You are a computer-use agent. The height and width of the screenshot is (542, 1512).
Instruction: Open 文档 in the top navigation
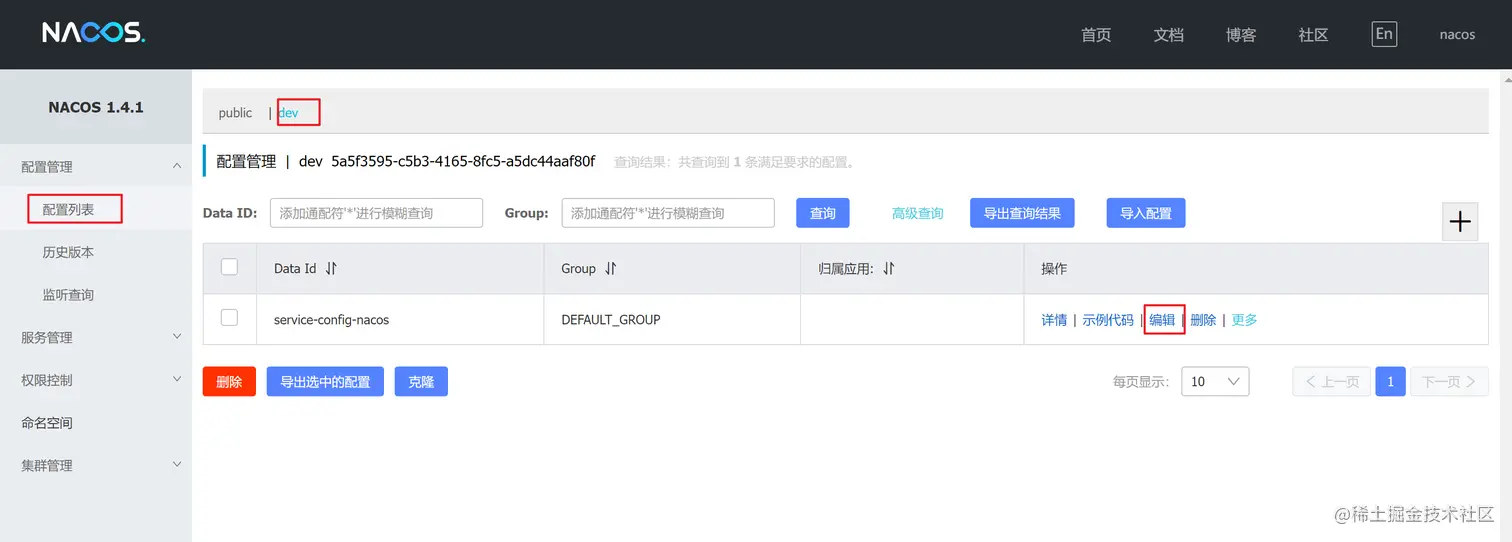click(x=1168, y=34)
